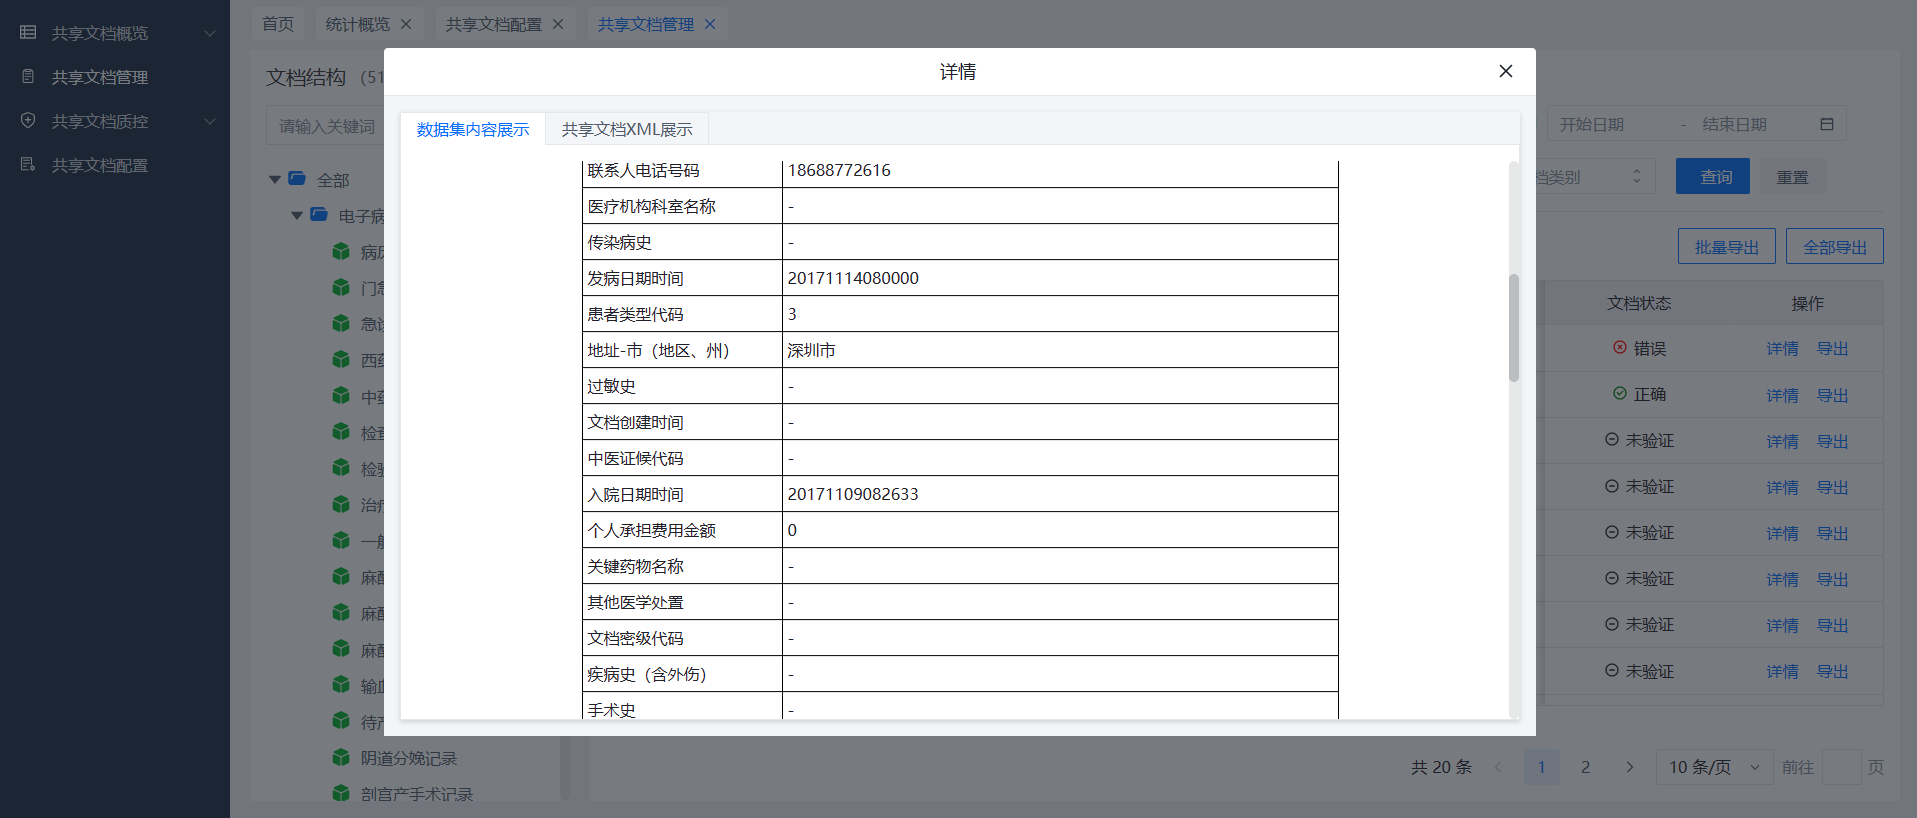Image resolution: width=1917 pixels, height=818 pixels.
Task: Click the 20171109082633 value cell
Action: coord(1060,494)
